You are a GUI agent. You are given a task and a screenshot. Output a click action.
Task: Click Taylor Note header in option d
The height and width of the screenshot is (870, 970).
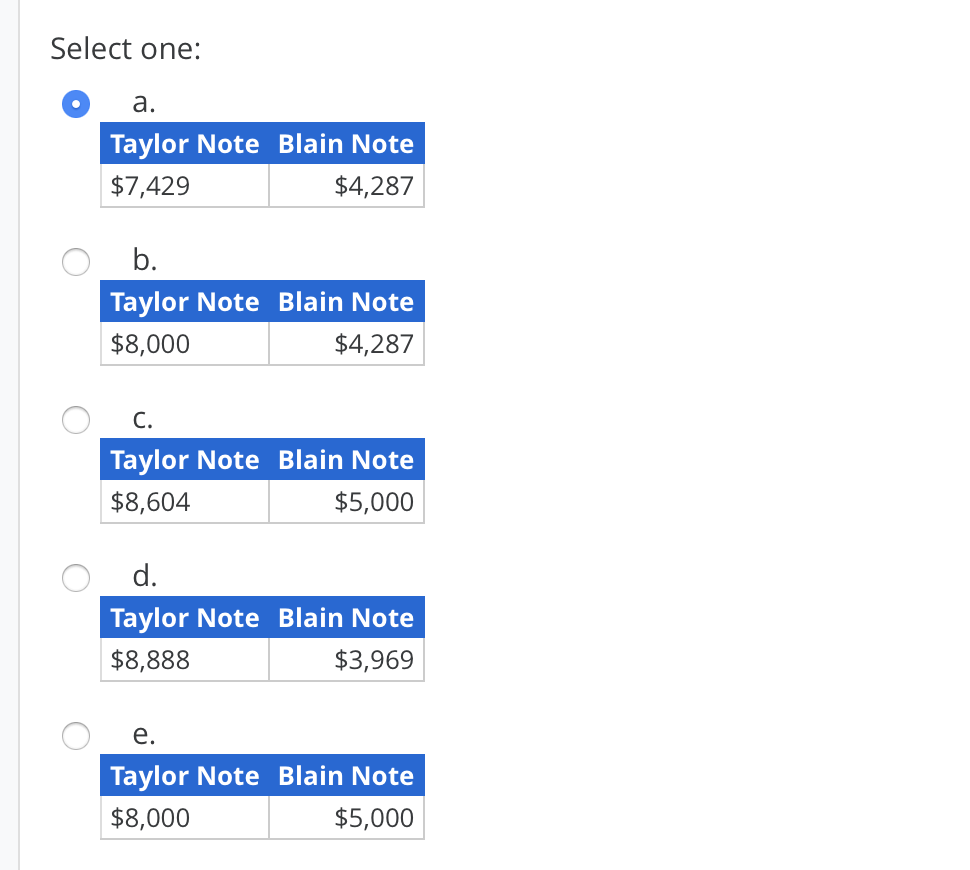[x=185, y=618]
